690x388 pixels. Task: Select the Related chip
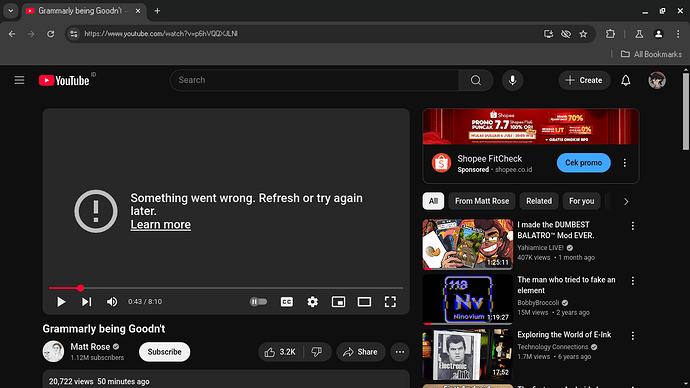coord(539,201)
